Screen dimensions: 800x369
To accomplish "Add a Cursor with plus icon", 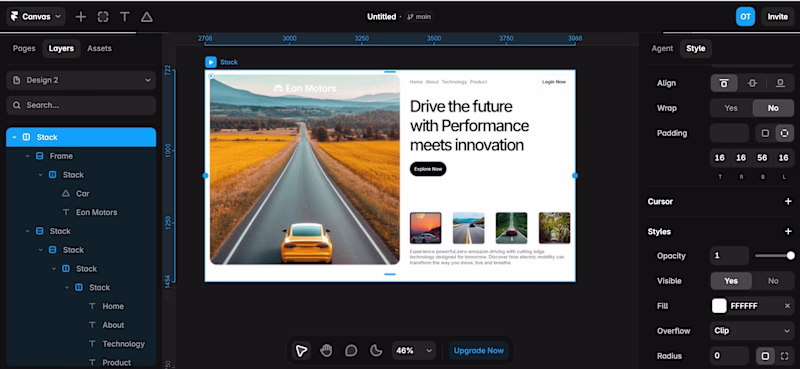I will pos(788,202).
